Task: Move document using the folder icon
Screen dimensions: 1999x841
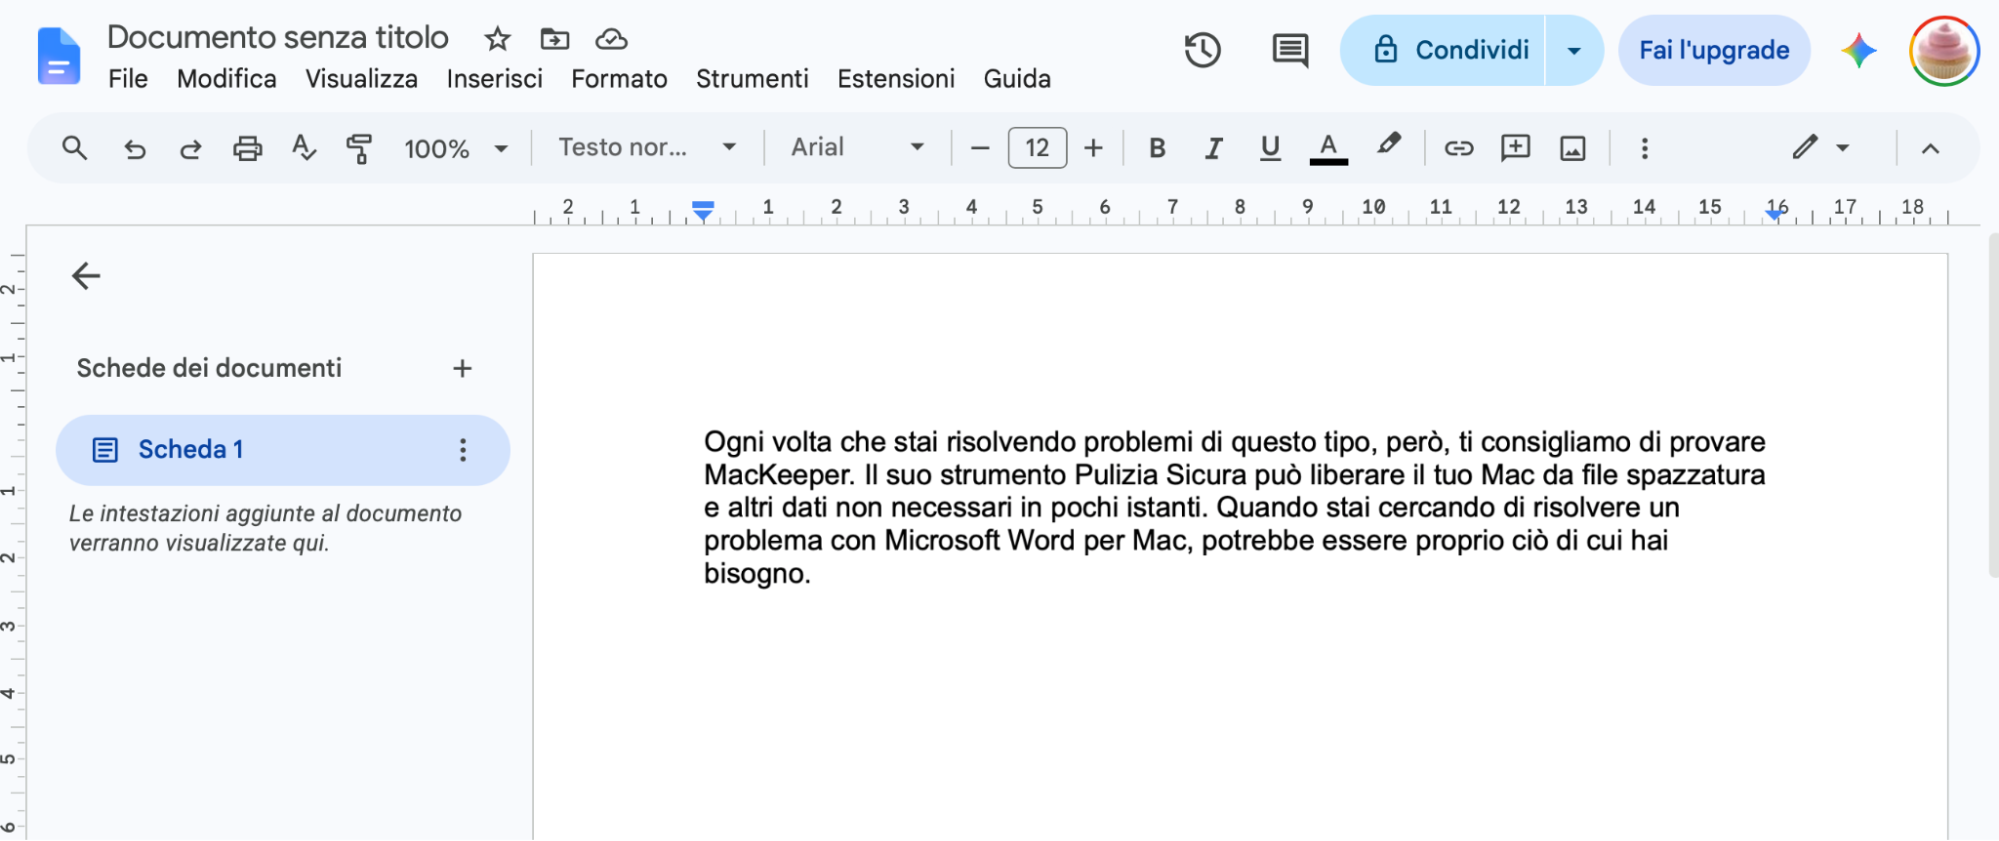Action: tap(554, 39)
